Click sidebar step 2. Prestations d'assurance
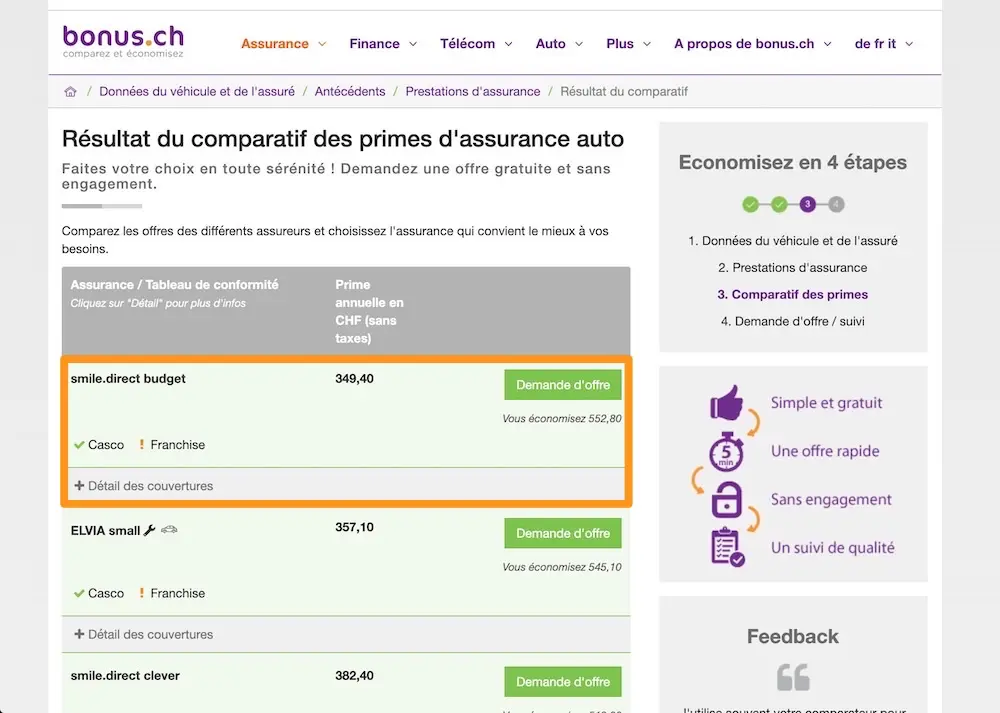 coord(793,268)
